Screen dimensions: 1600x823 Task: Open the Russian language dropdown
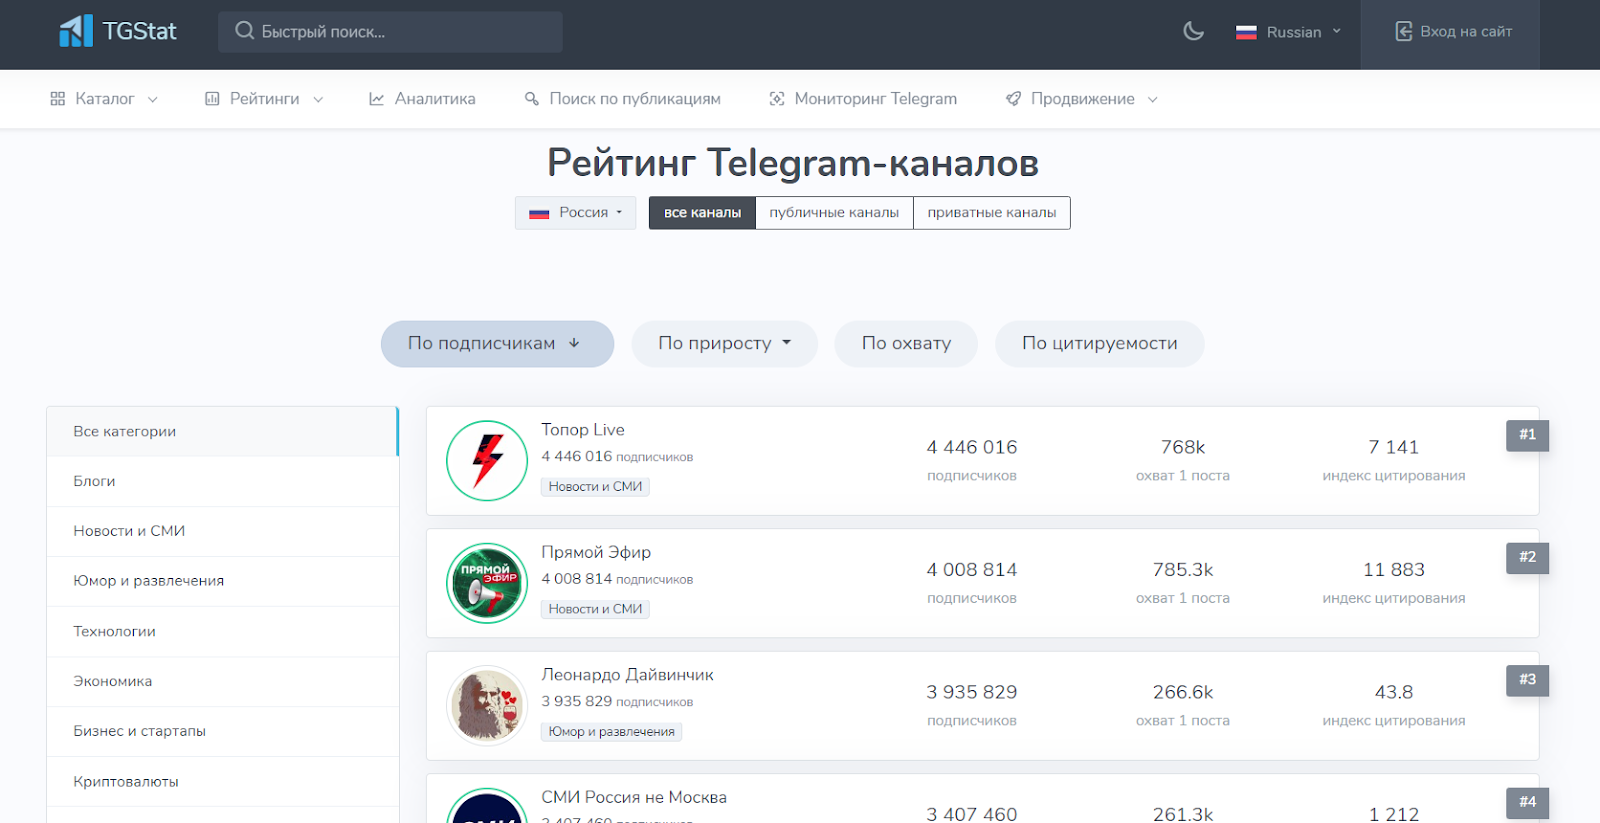1289,32
